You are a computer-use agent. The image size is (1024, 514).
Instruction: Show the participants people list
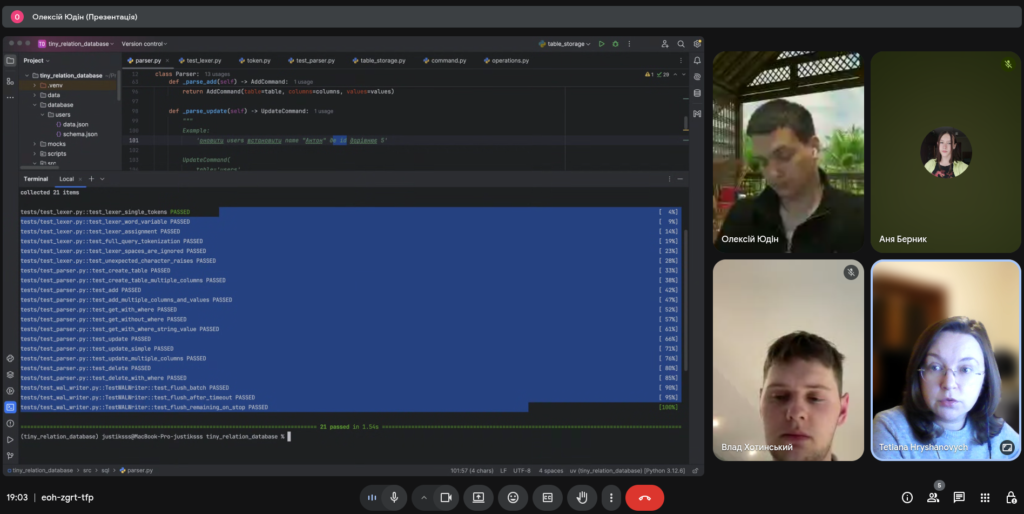click(933, 497)
